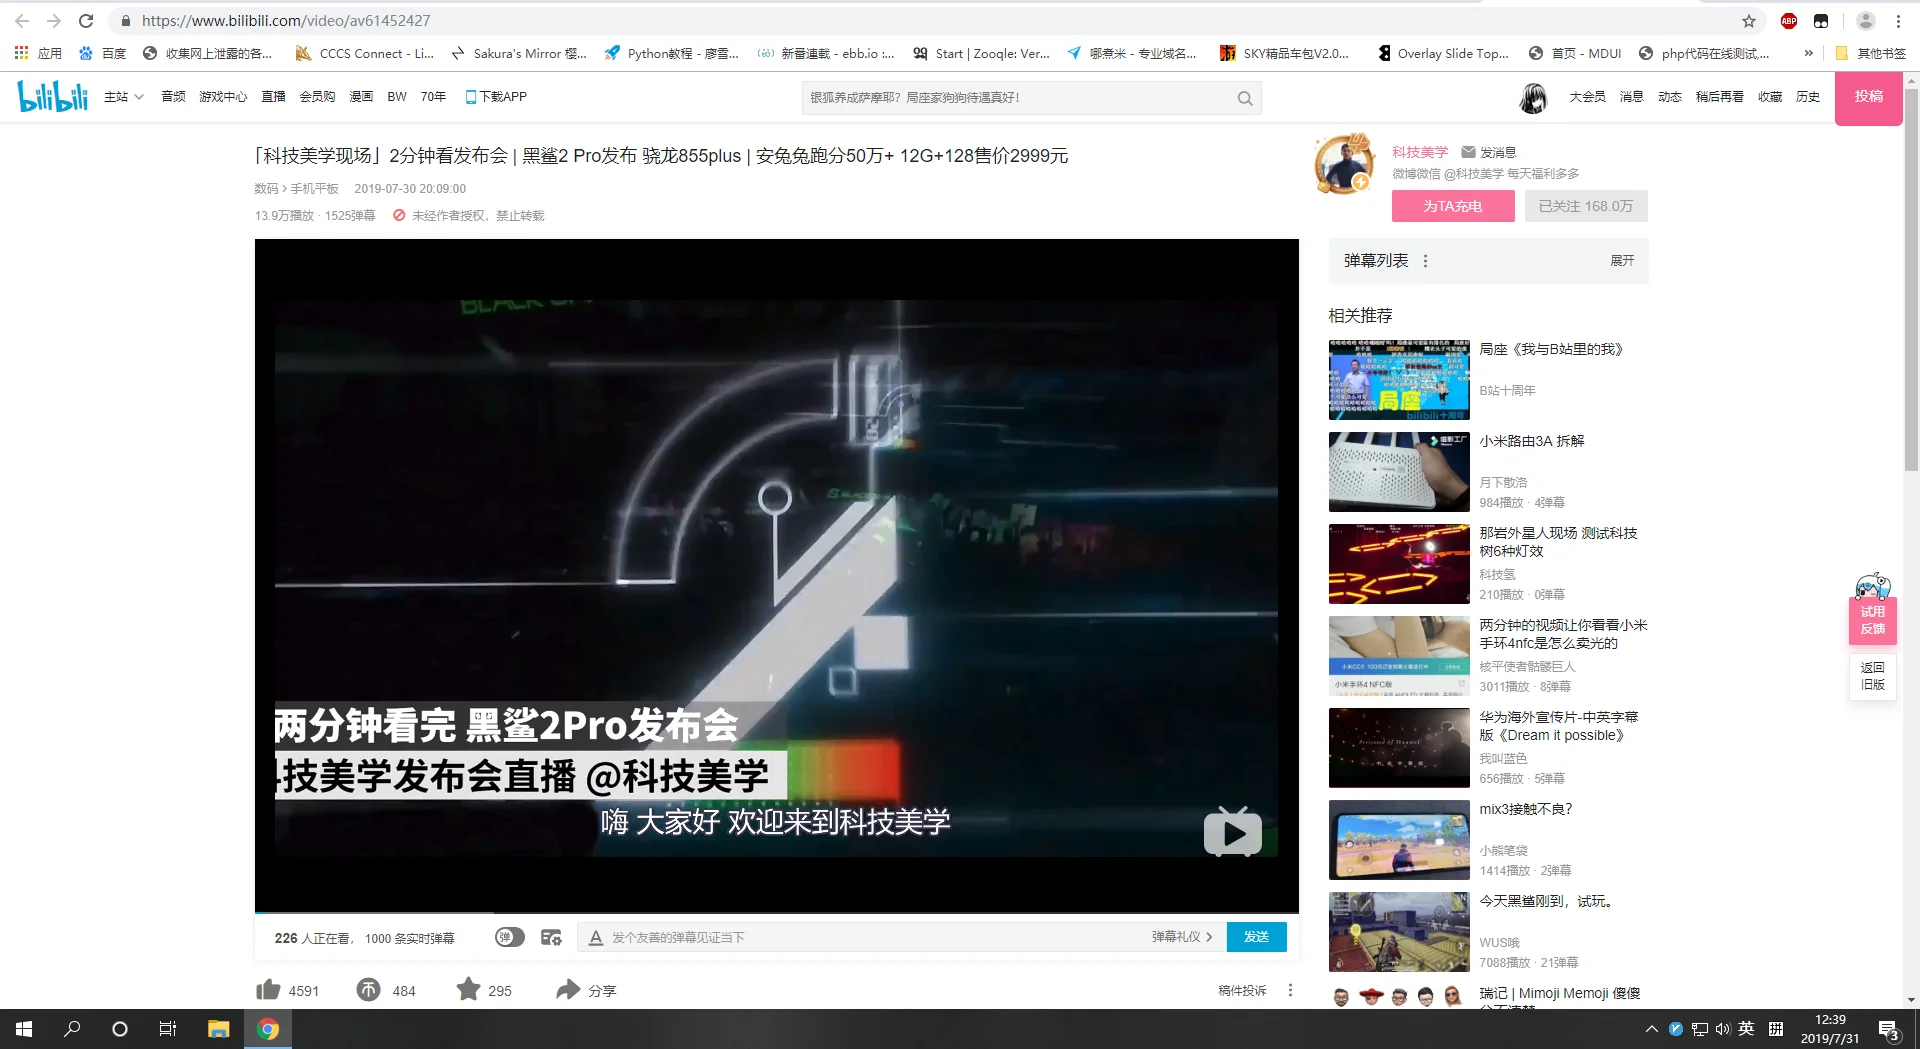
Task: Expand the 弹幕列表 with 展开
Action: (x=1622, y=261)
